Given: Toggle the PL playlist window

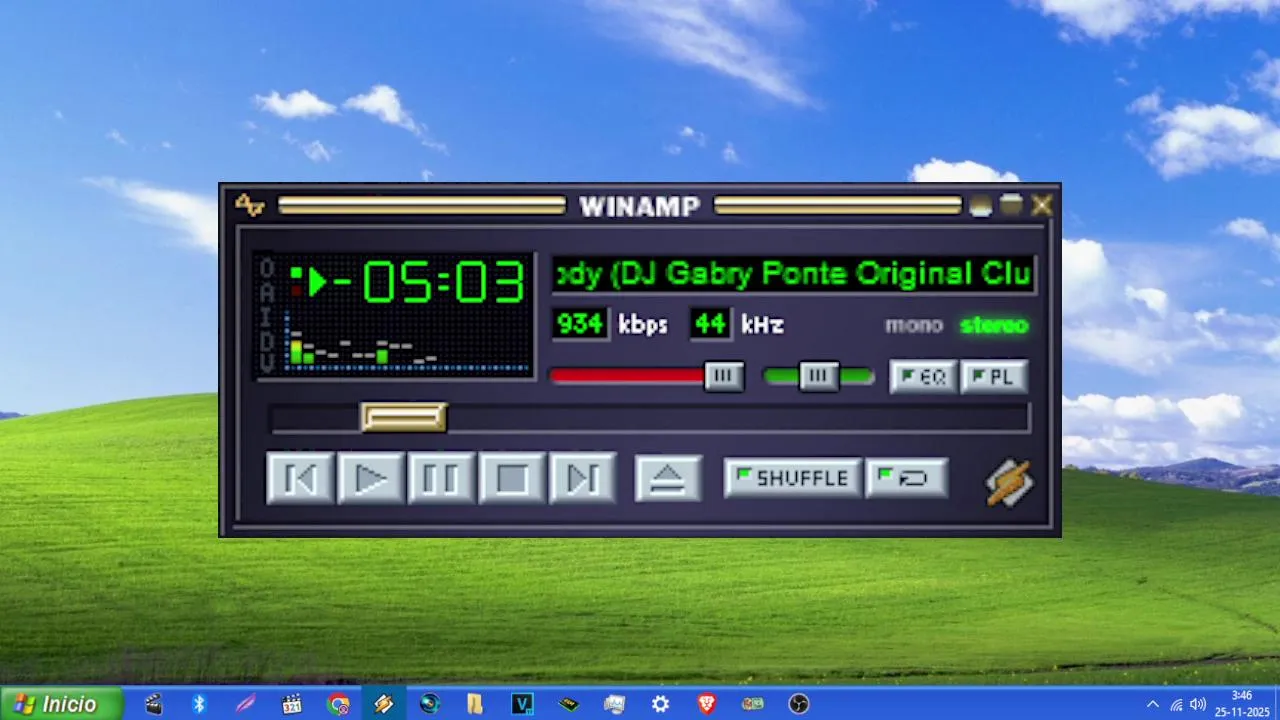Looking at the screenshot, I should tap(994, 377).
